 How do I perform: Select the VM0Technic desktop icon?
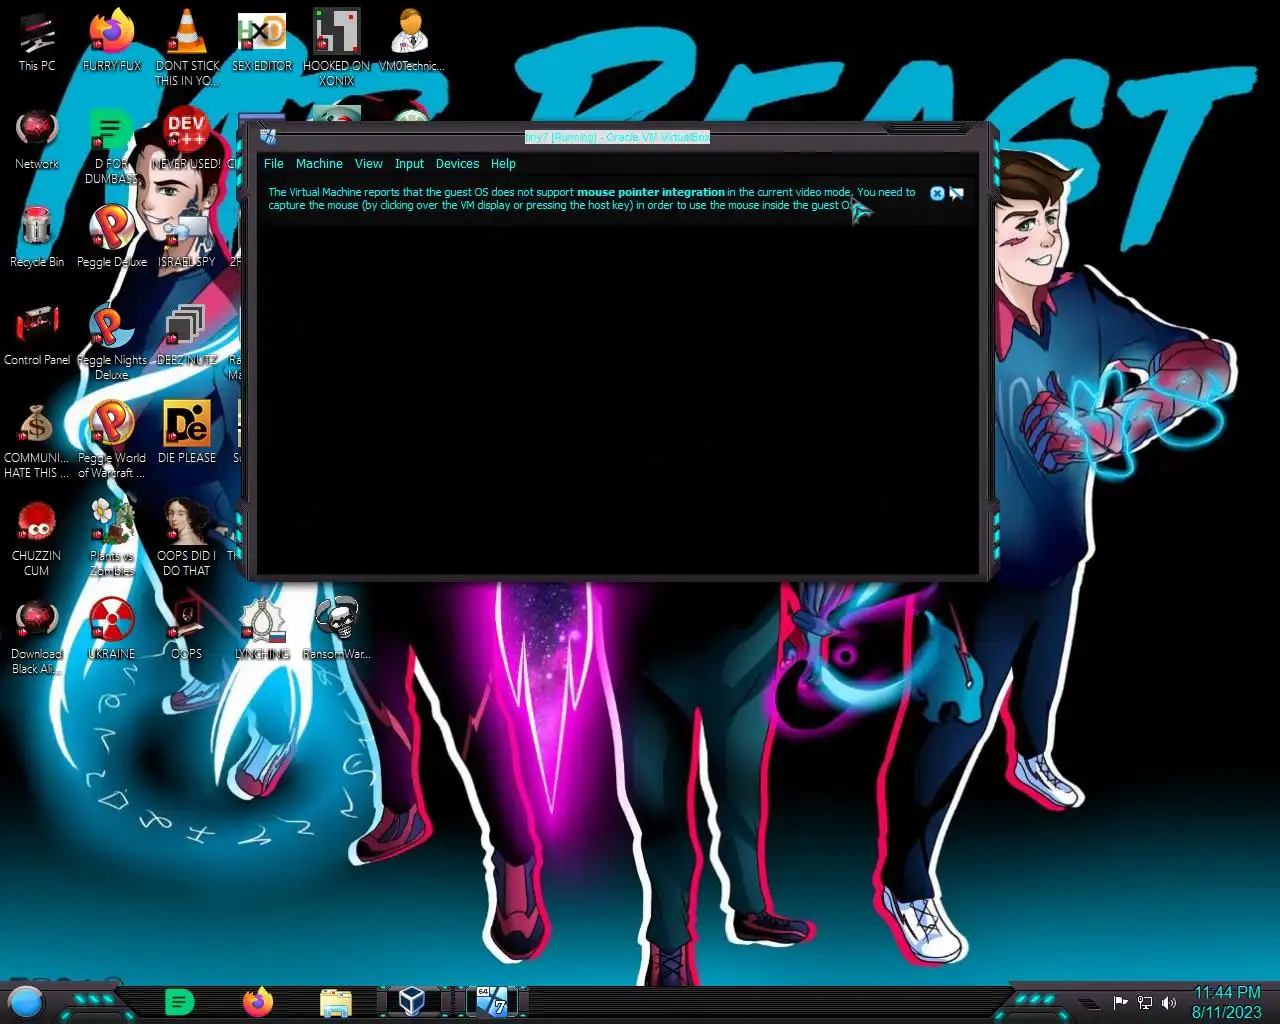point(411,43)
